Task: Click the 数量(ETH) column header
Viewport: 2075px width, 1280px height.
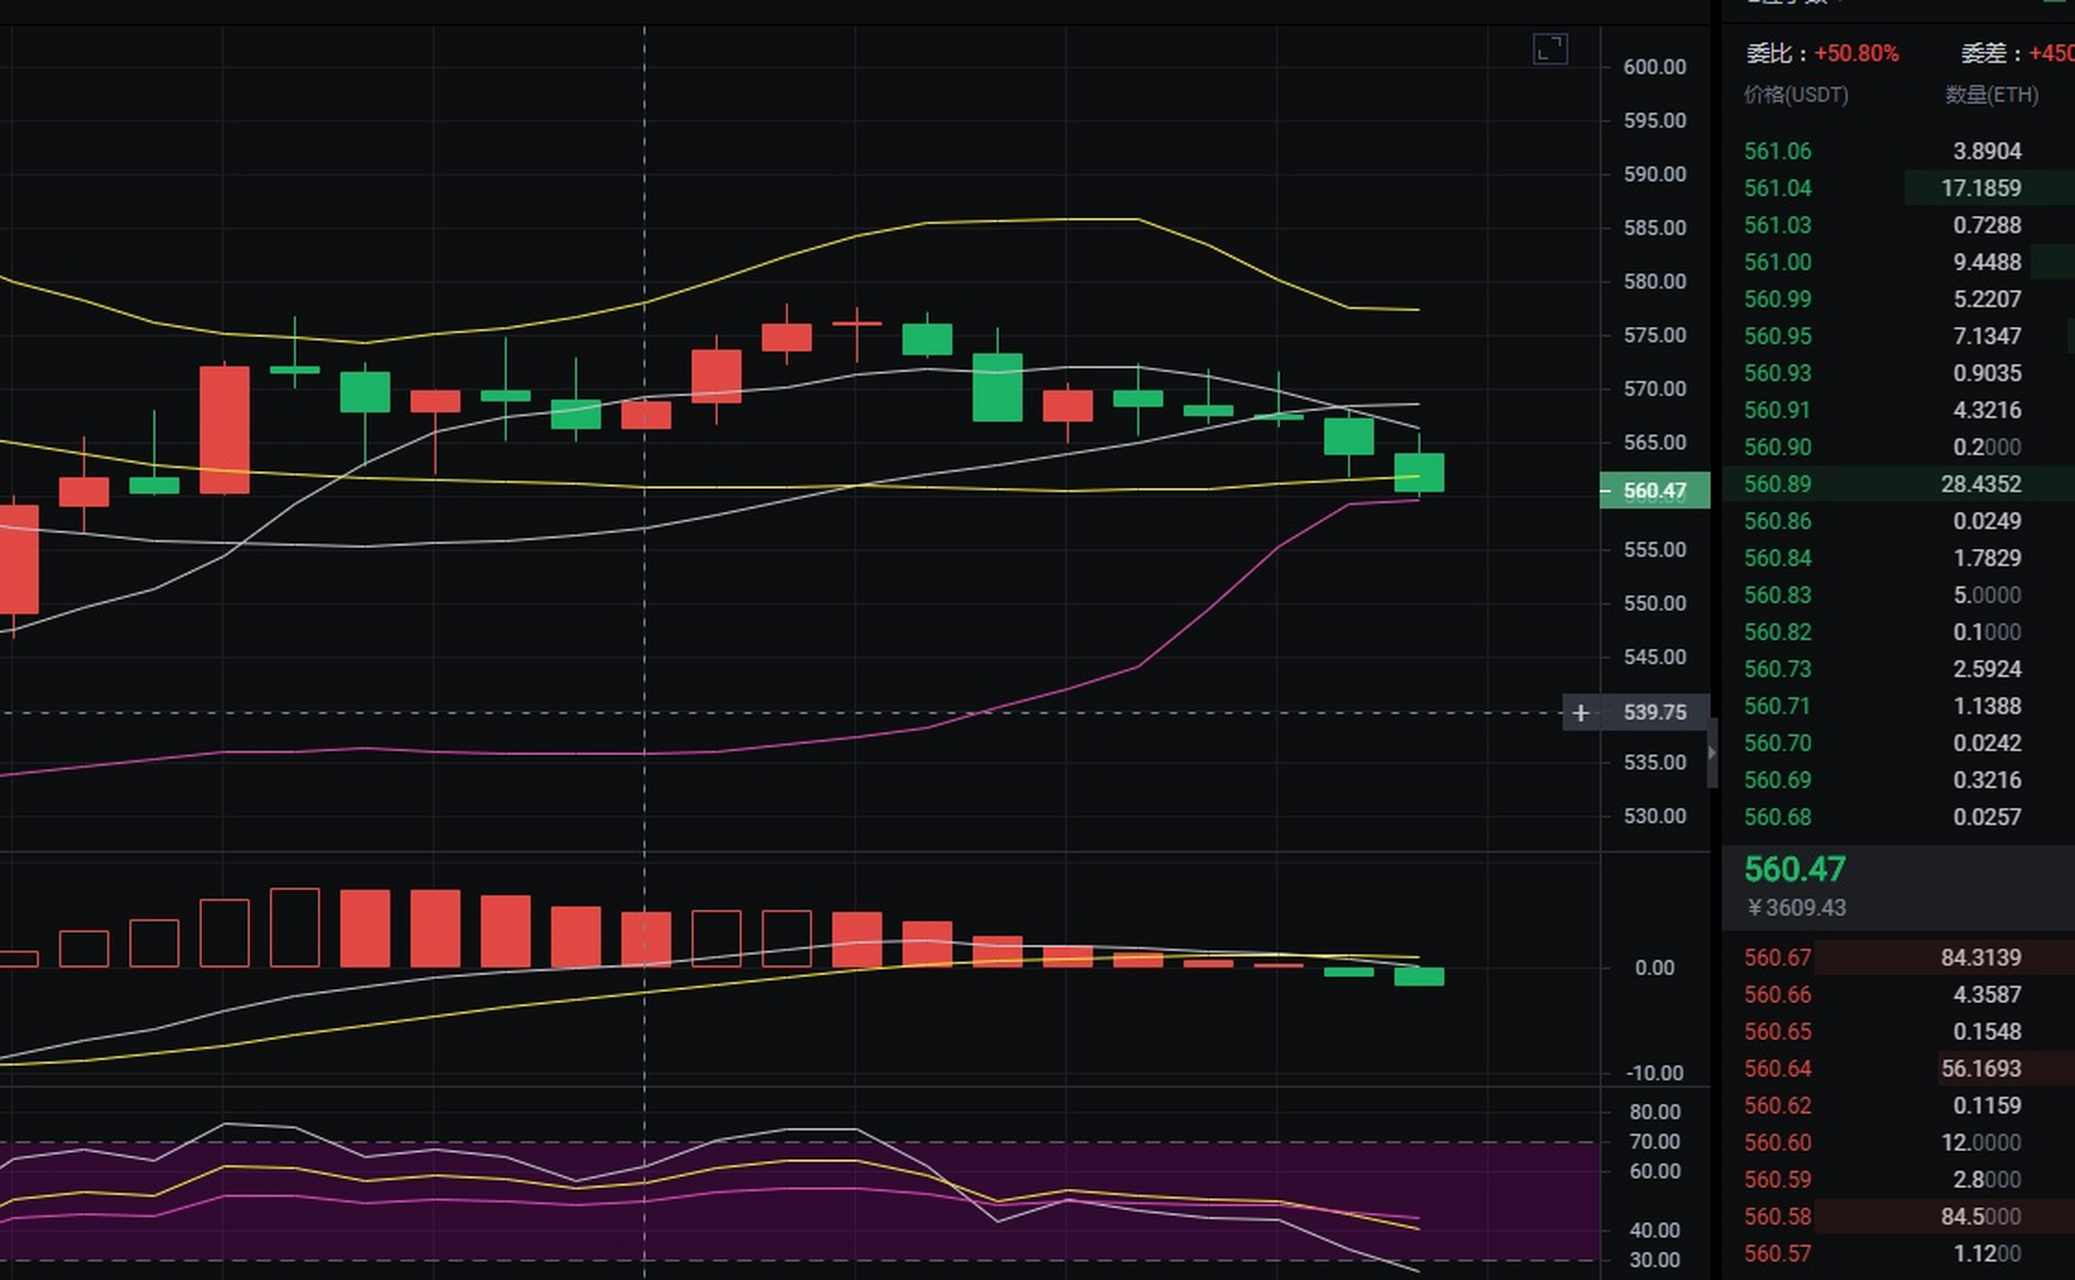Action: point(1992,95)
